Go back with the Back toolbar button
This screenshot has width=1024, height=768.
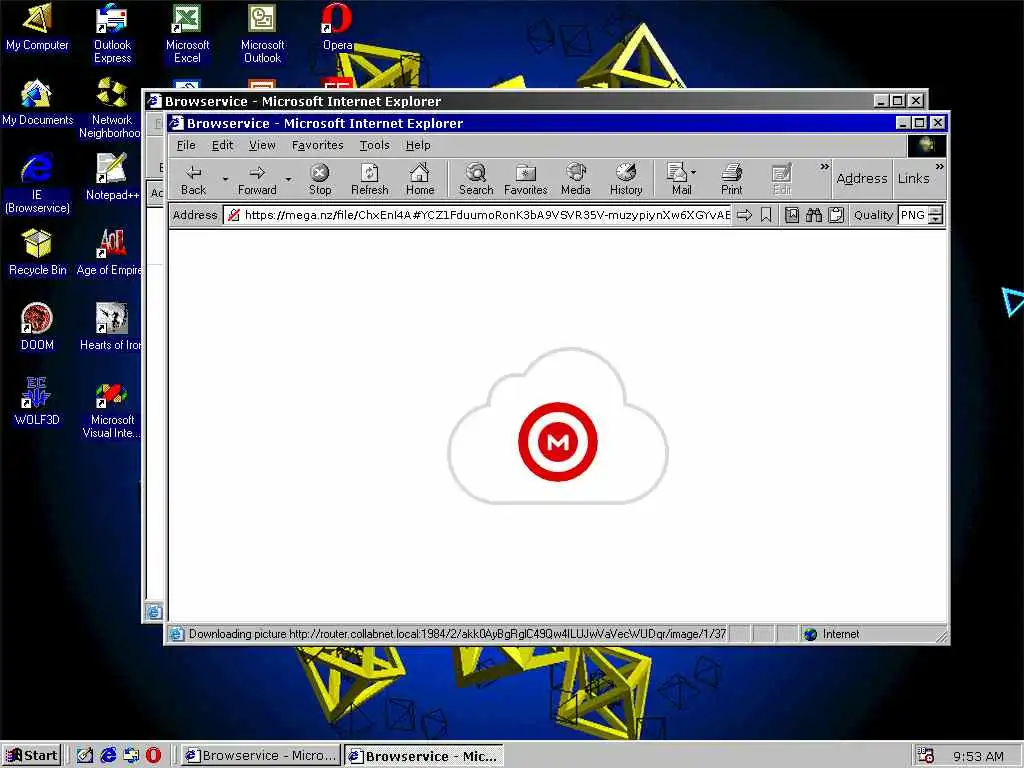[x=193, y=180]
